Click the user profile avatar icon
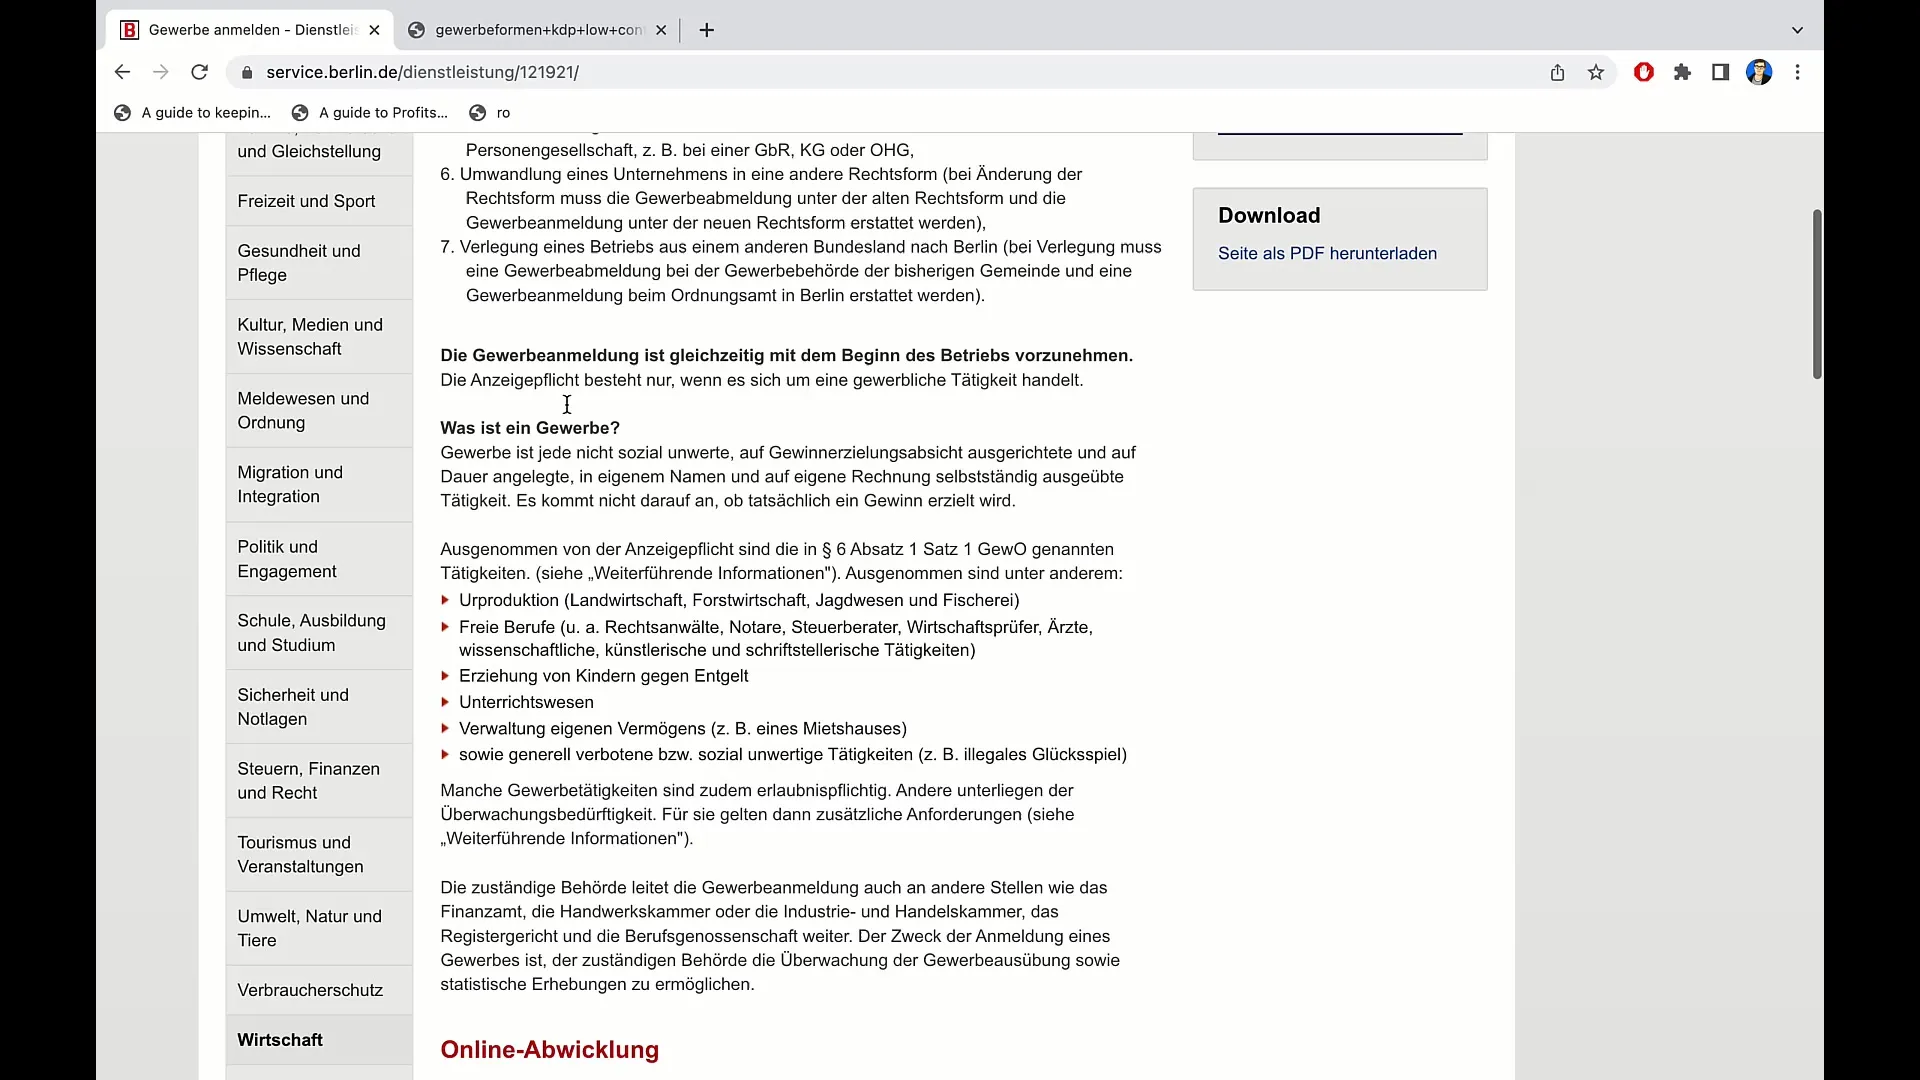The height and width of the screenshot is (1080, 1920). point(1760,73)
